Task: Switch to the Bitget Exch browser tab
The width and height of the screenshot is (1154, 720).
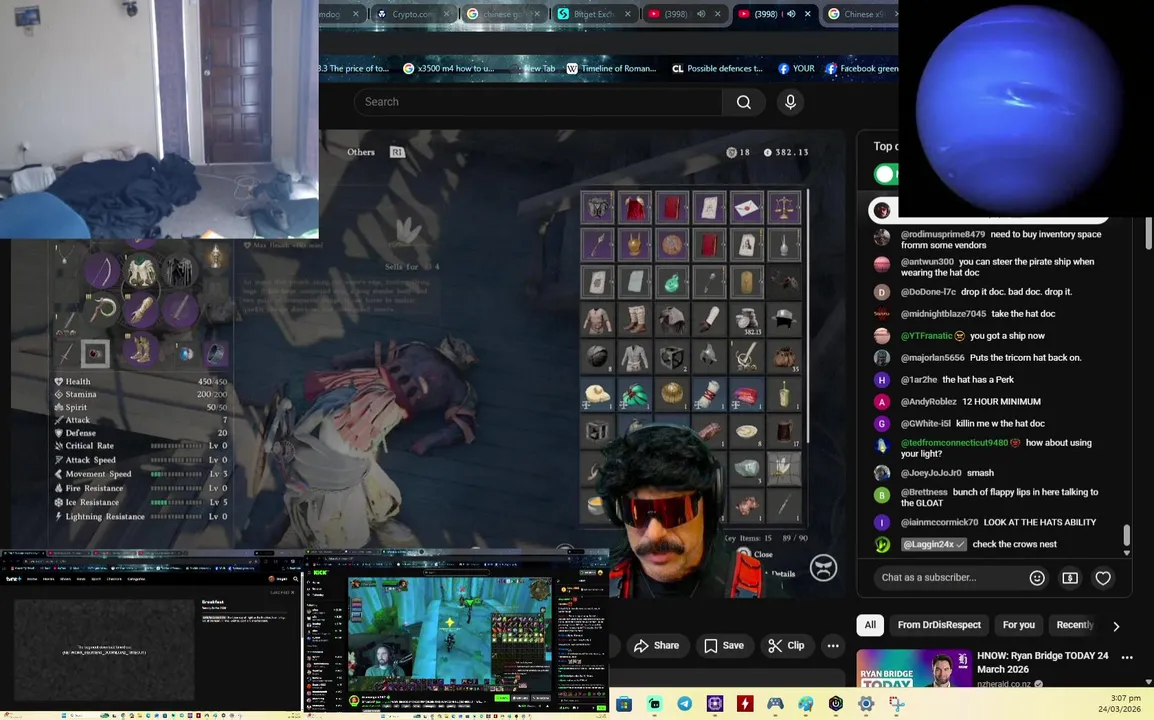Action: tap(596, 14)
